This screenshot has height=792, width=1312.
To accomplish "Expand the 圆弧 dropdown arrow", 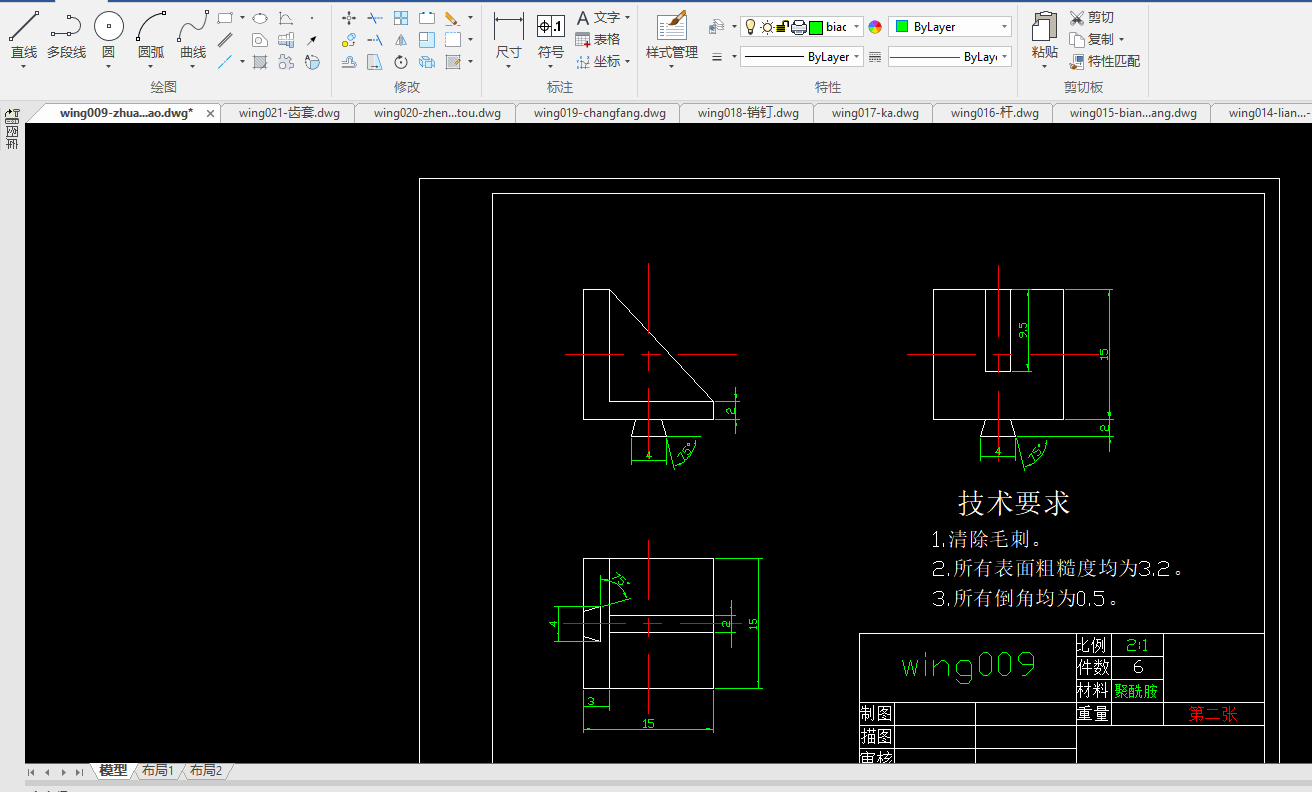I will (x=151, y=67).
